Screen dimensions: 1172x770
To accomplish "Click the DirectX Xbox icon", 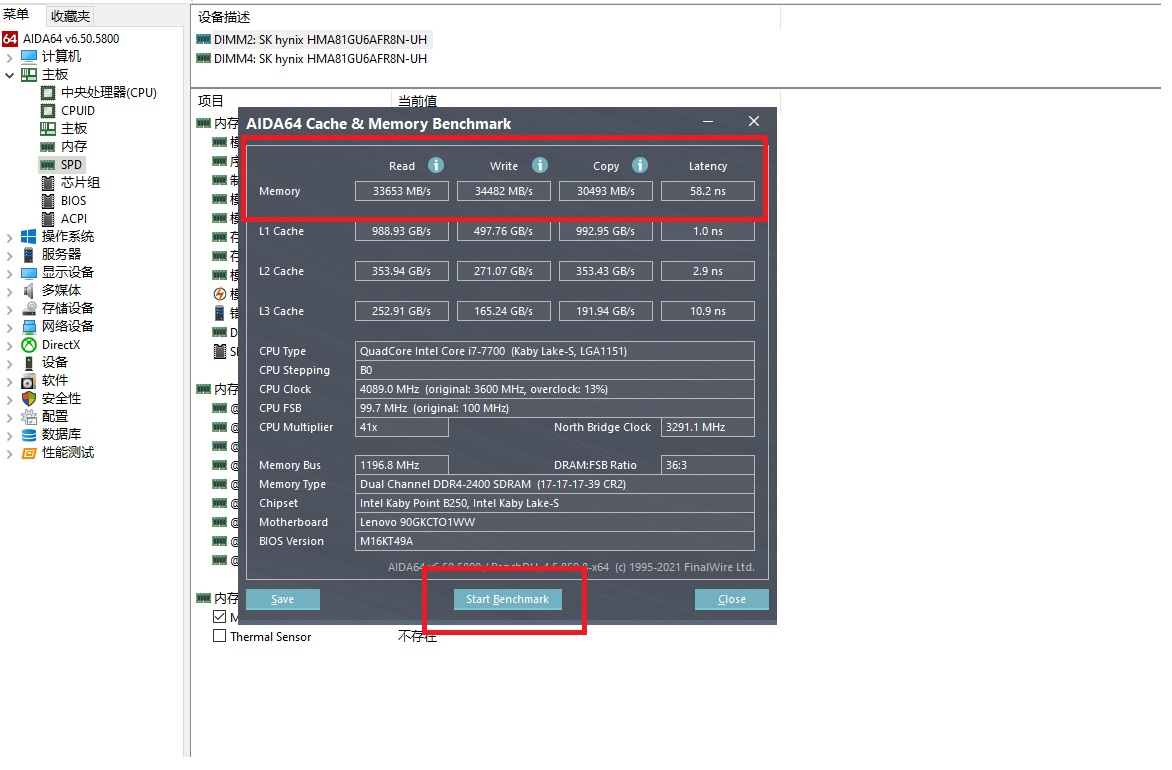I will [29, 345].
